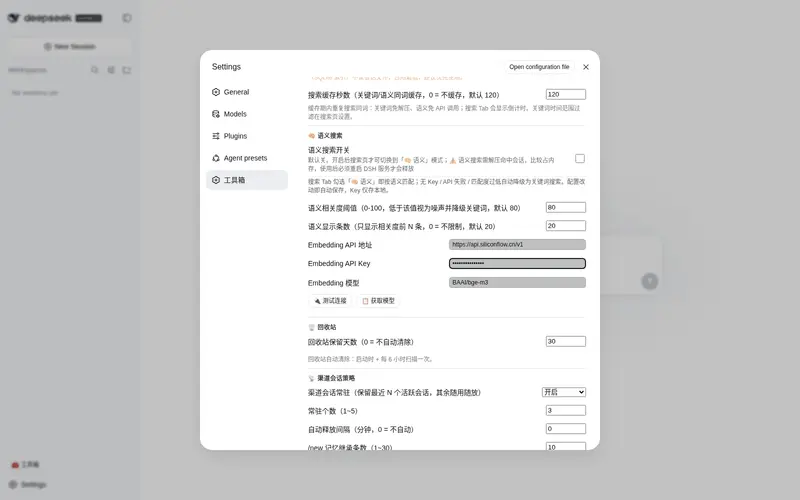Click the 常驻个数 field showing 3
800x500 pixels.
click(x=565, y=410)
